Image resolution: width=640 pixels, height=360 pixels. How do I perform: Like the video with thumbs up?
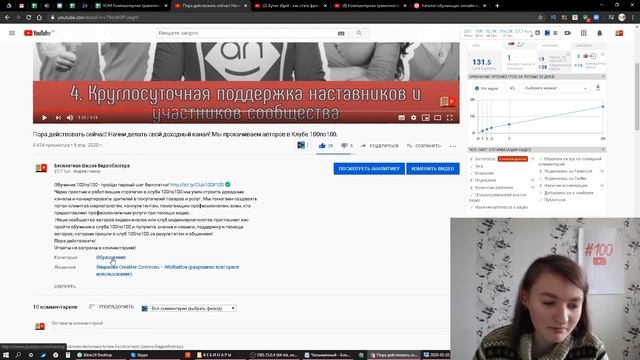322,146
